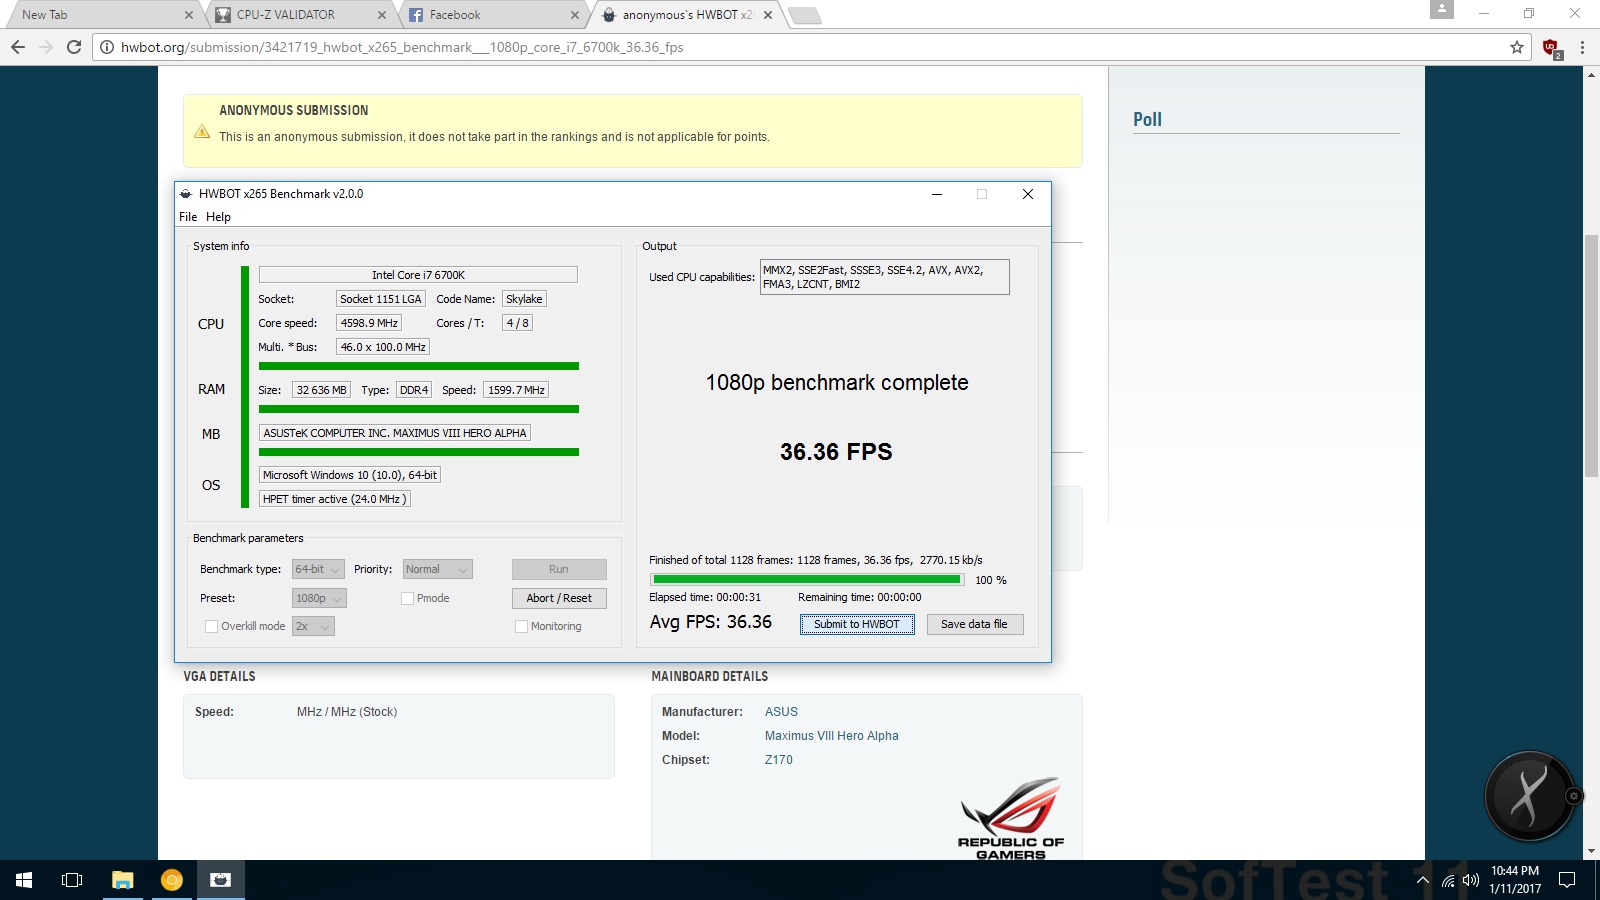The height and width of the screenshot is (900, 1600).
Task: Open the Overkill 2x dropdown
Action: coord(313,626)
